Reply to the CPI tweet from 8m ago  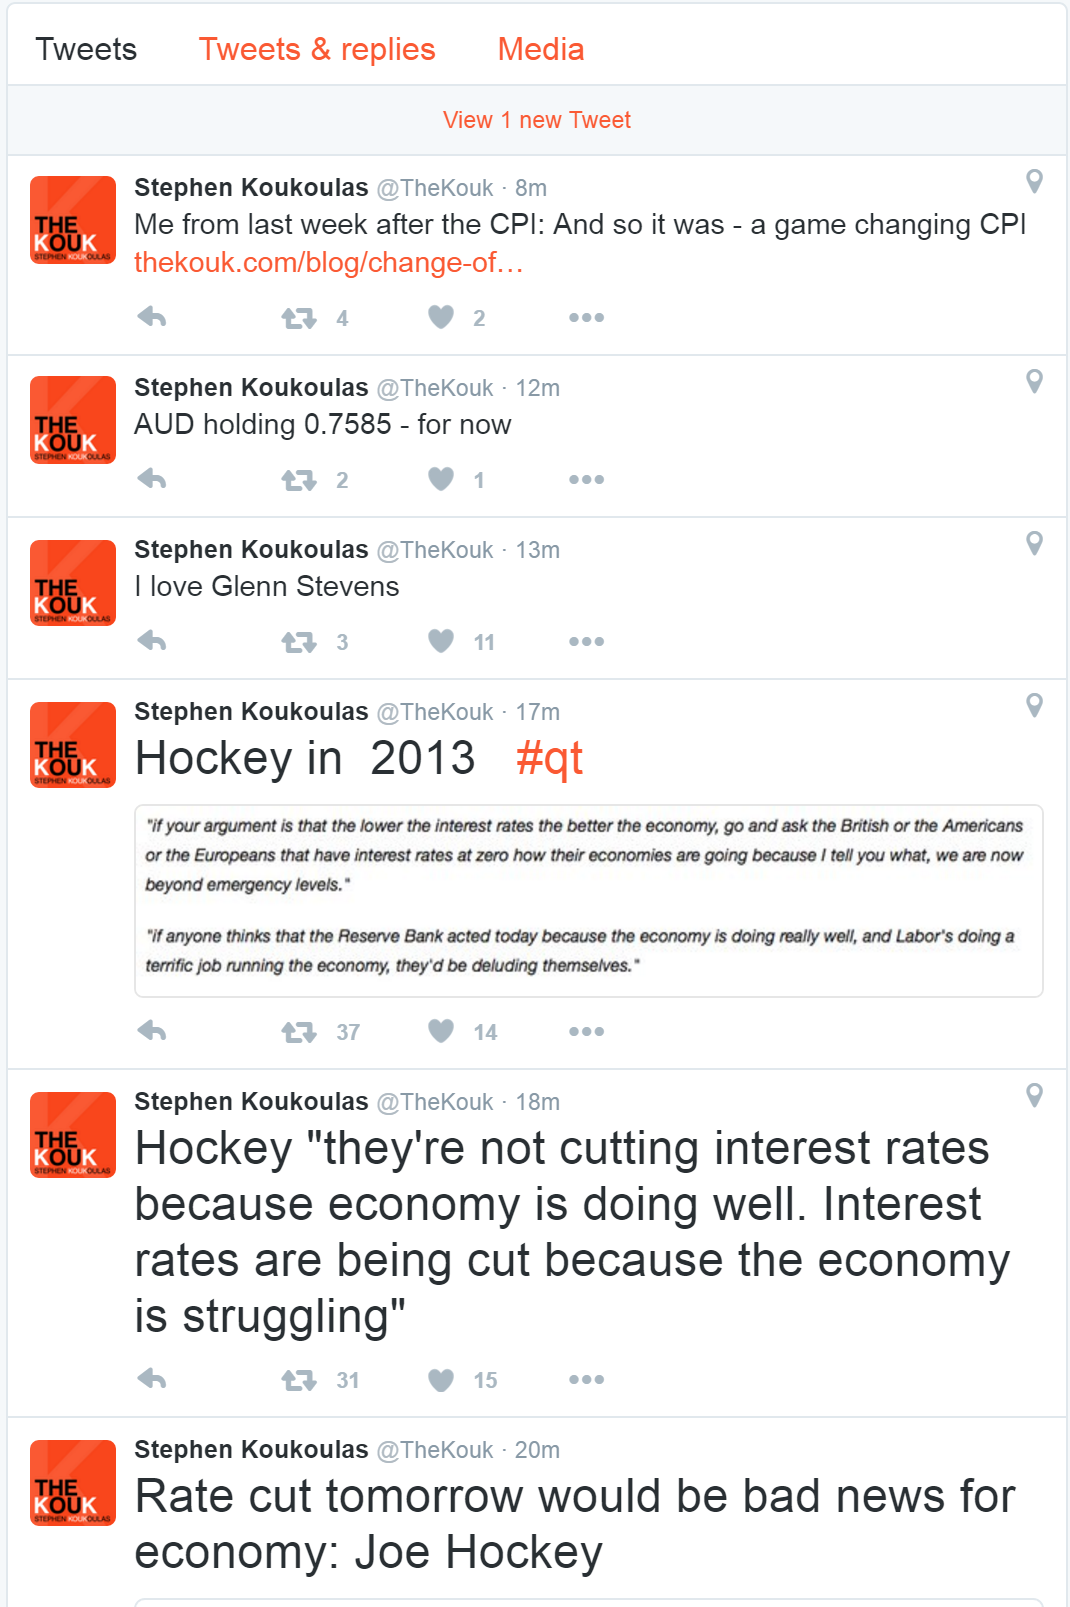click(152, 318)
